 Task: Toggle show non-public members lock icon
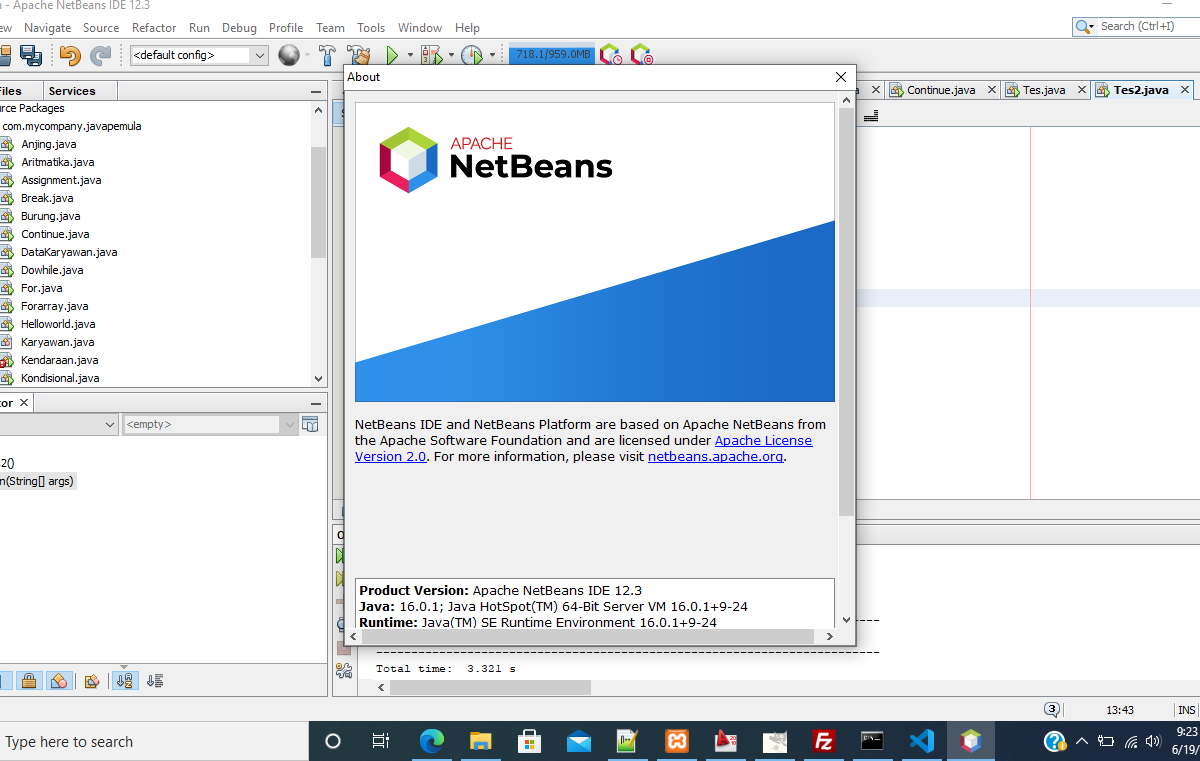click(x=29, y=680)
